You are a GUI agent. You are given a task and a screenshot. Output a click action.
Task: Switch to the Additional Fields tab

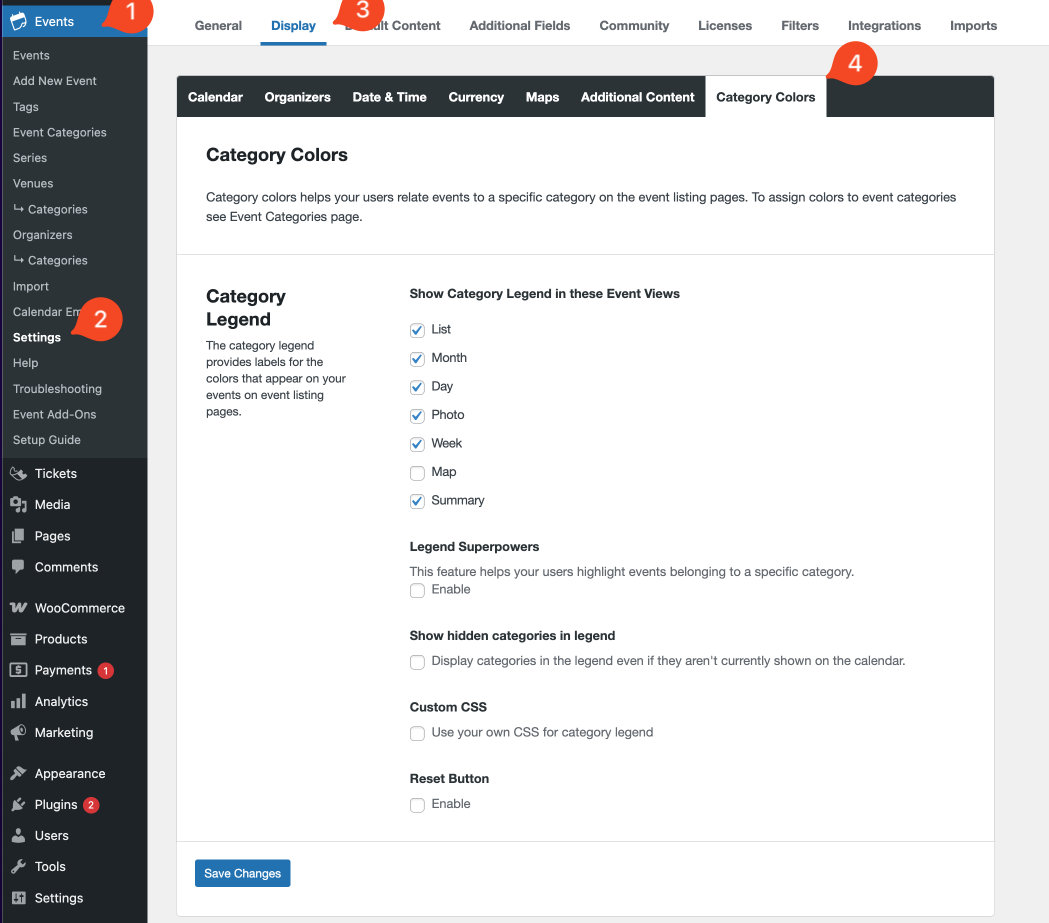[519, 26]
